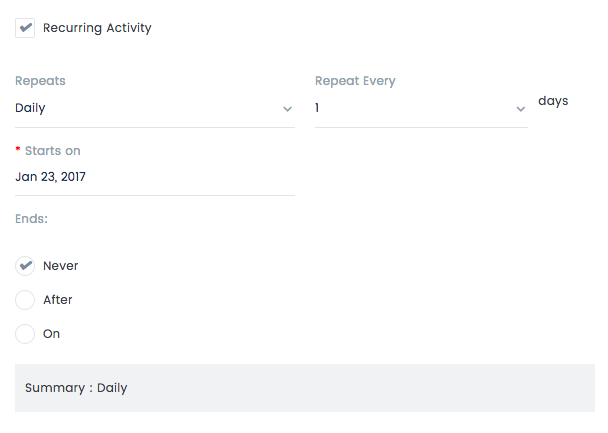Open the Repeat Every dropdown showing 1

click(421, 108)
